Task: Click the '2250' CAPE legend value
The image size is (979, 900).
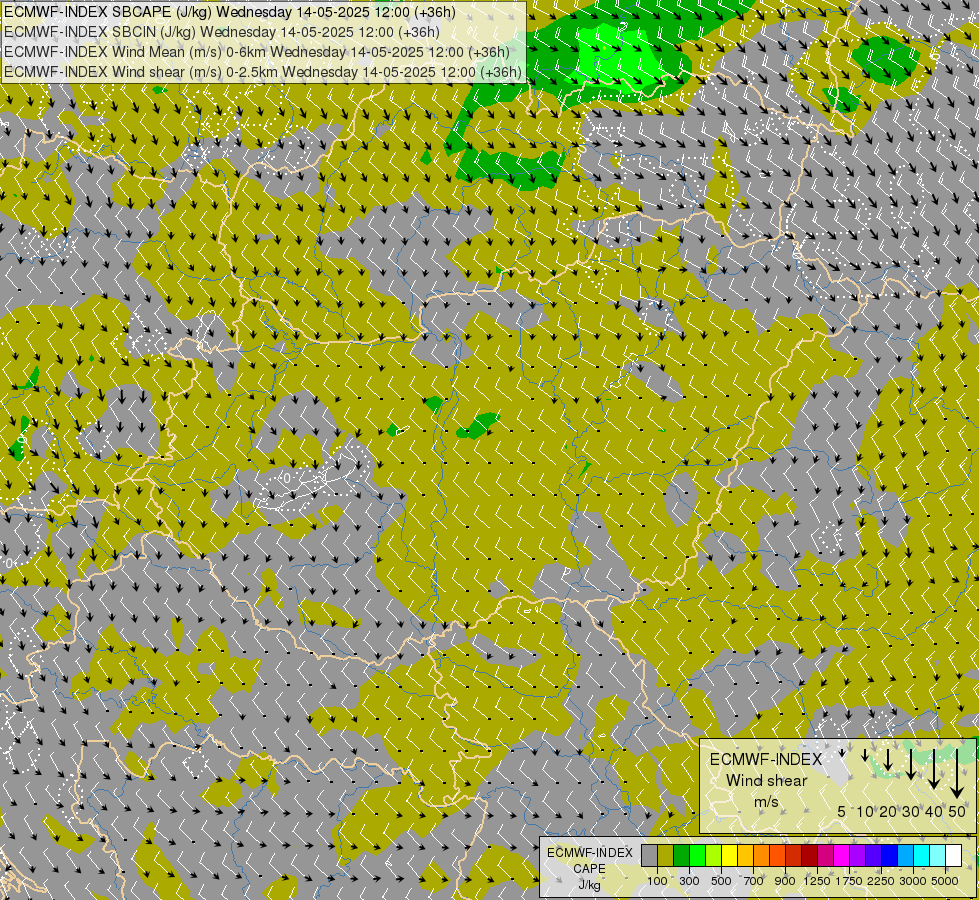Action: click(880, 881)
